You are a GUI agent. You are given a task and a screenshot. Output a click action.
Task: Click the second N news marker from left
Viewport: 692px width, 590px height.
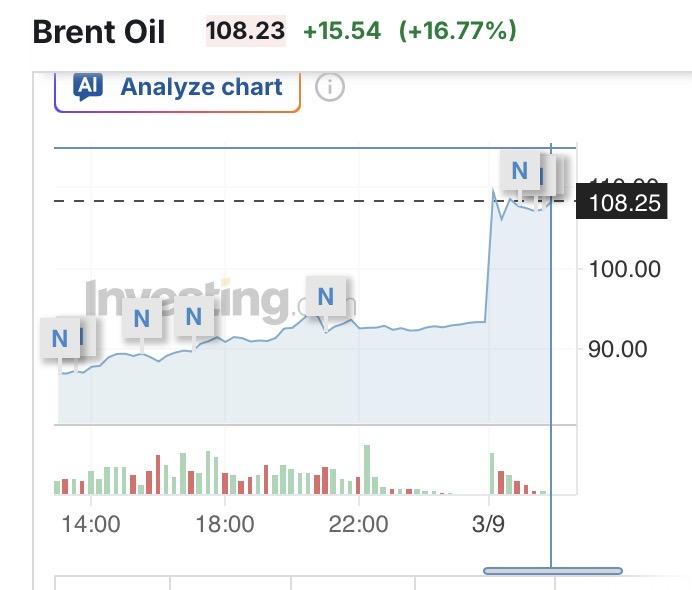click(141, 319)
